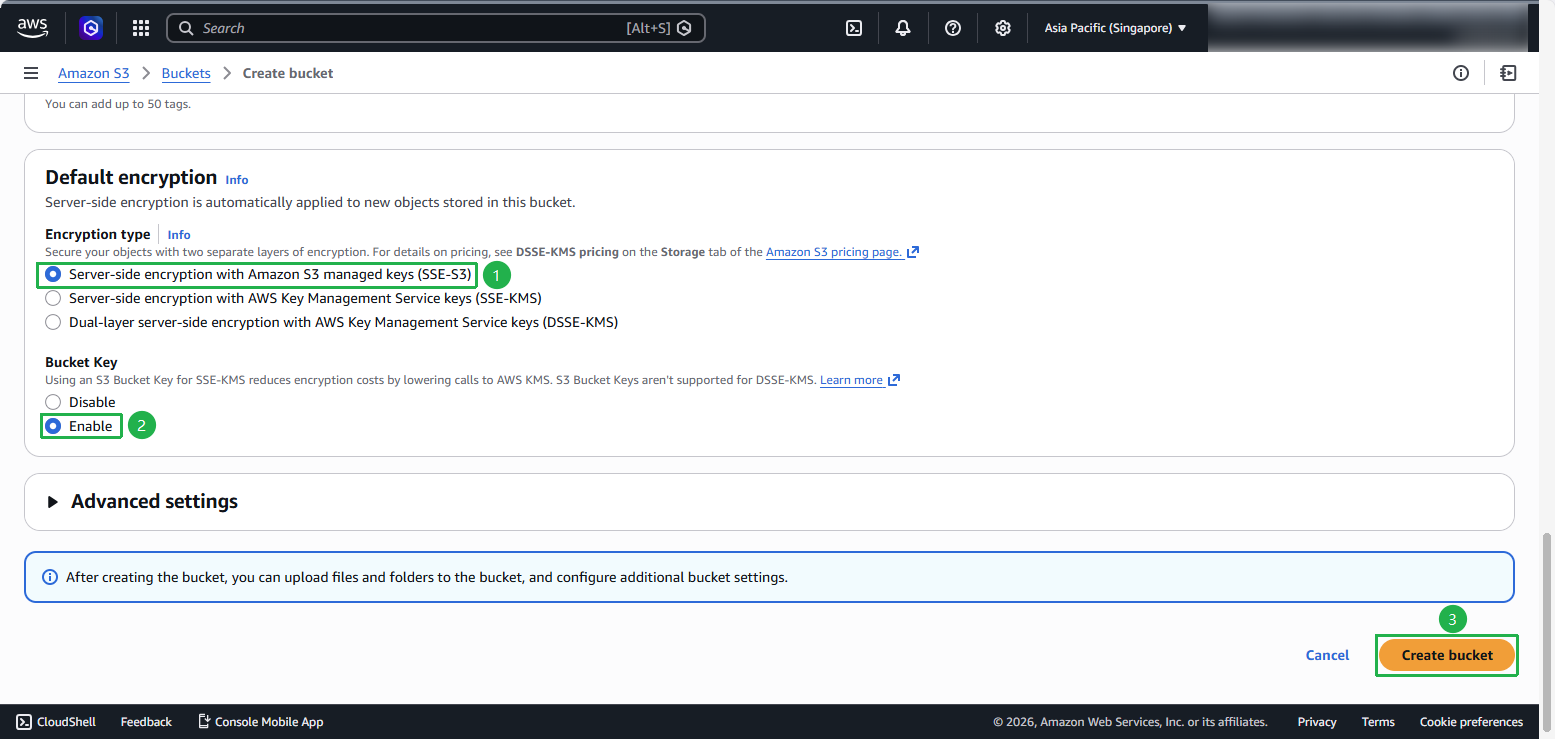
Task: Open the Amazon S3 pricing page link
Action: coord(834,252)
